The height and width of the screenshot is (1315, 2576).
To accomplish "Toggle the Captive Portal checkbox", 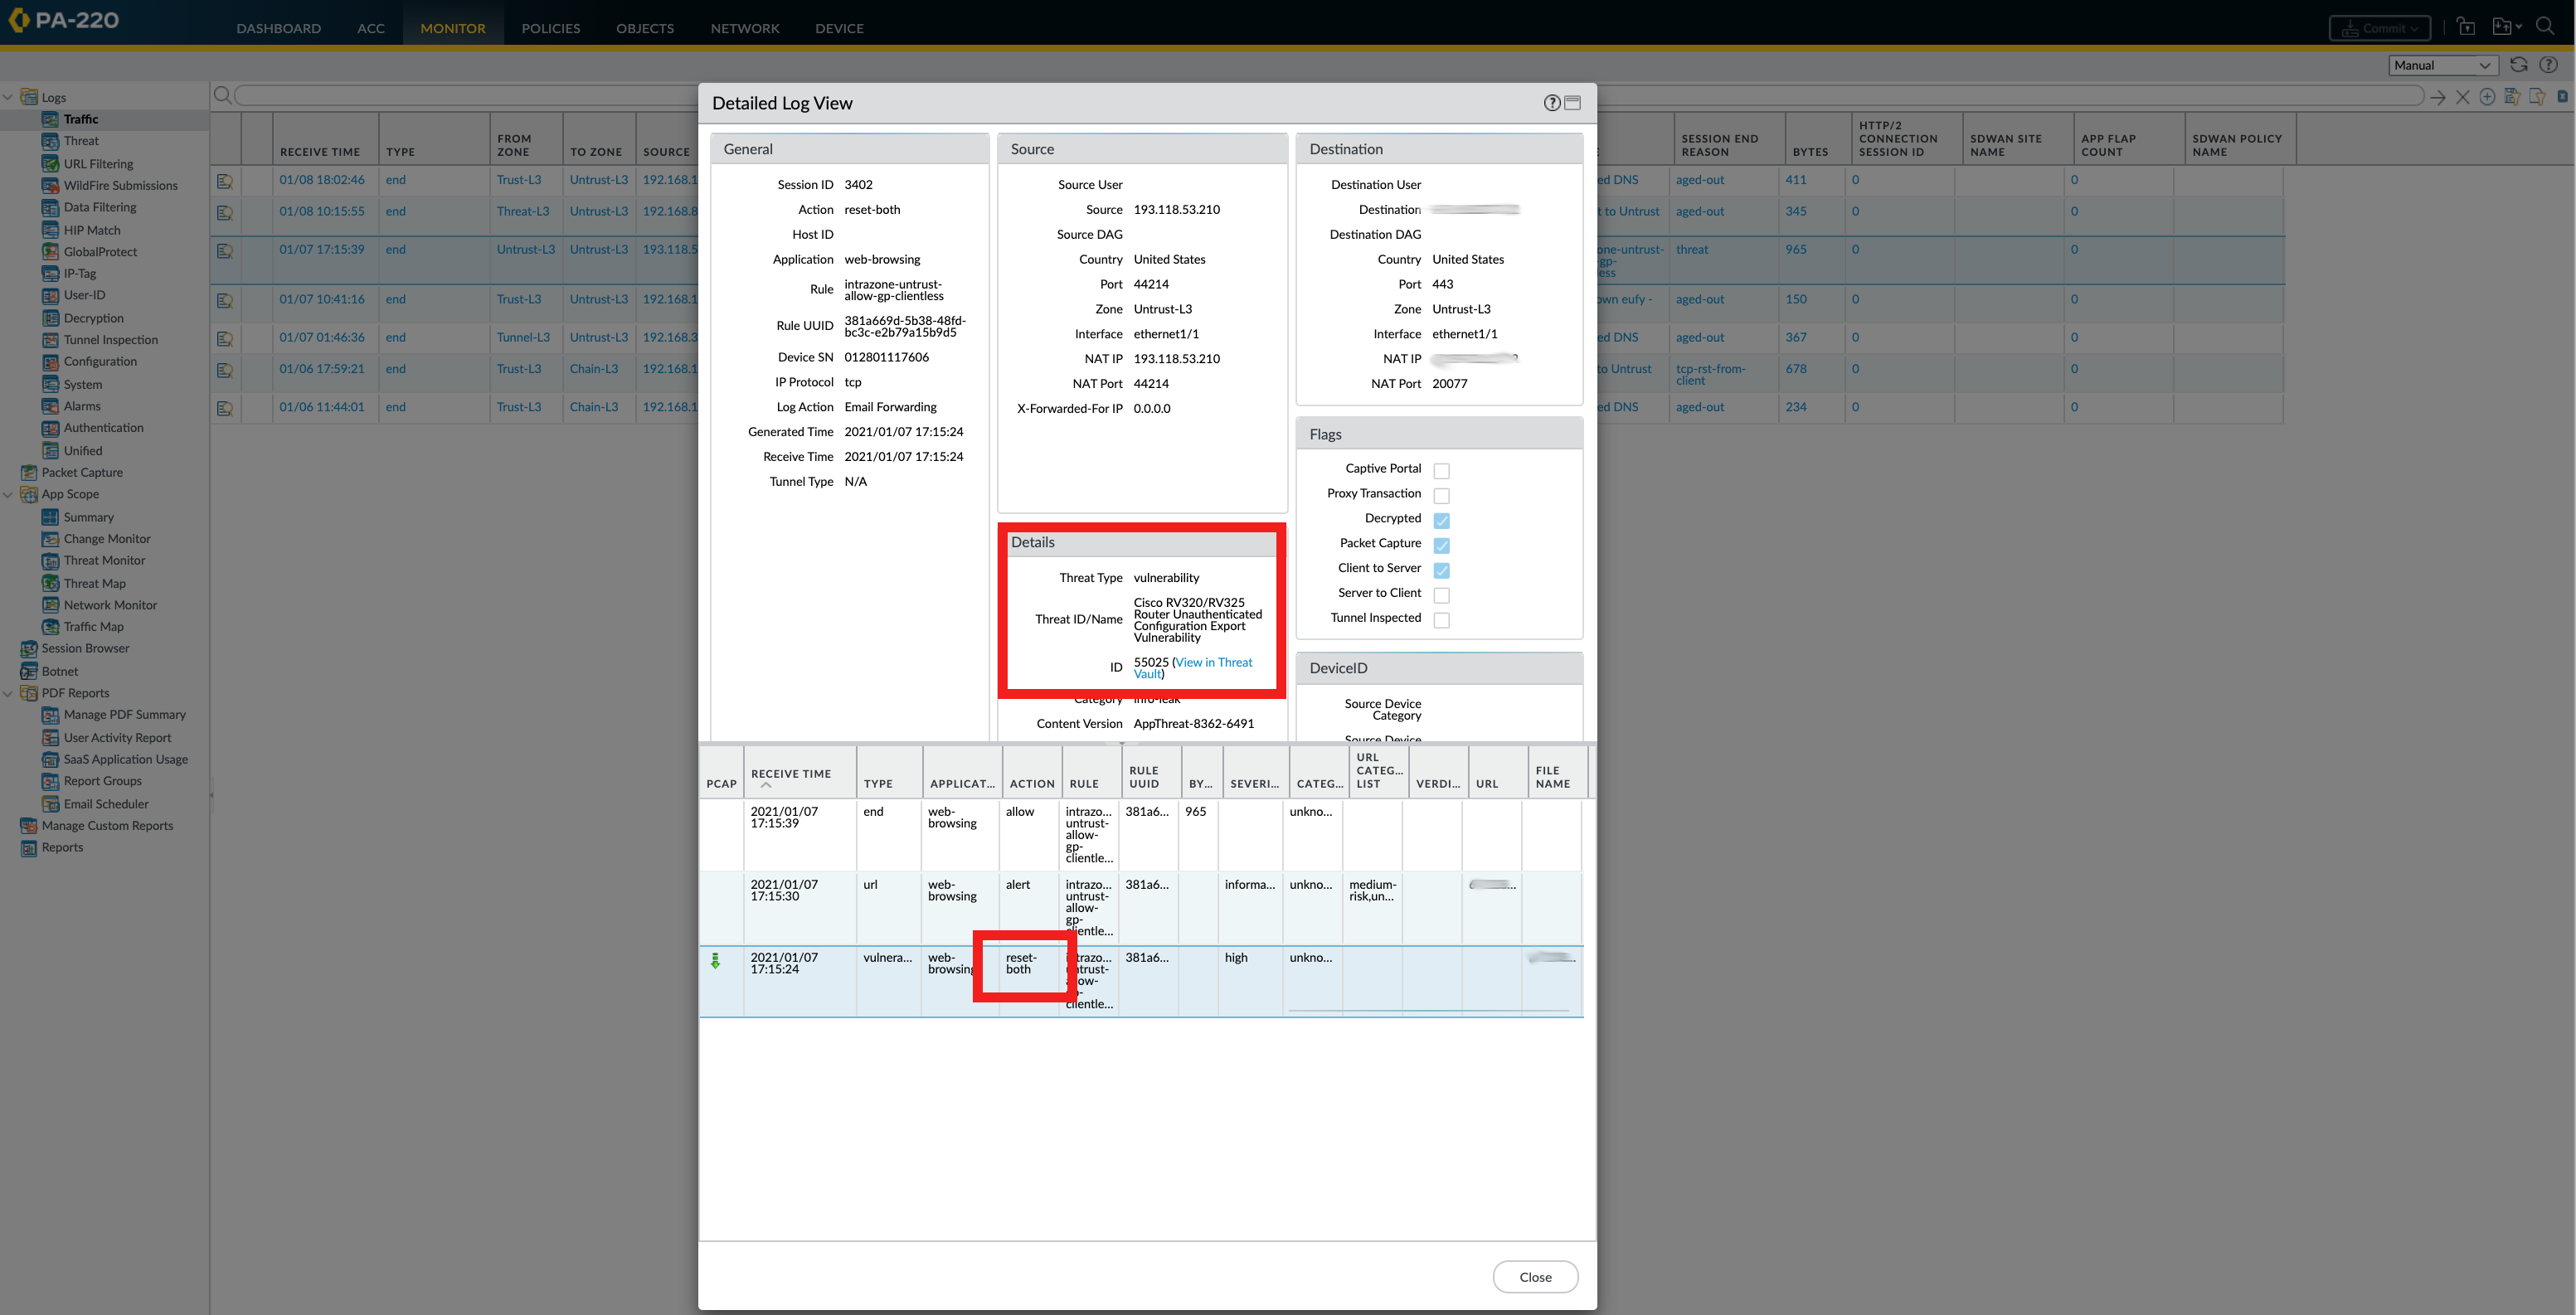I will (x=1441, y=470).
